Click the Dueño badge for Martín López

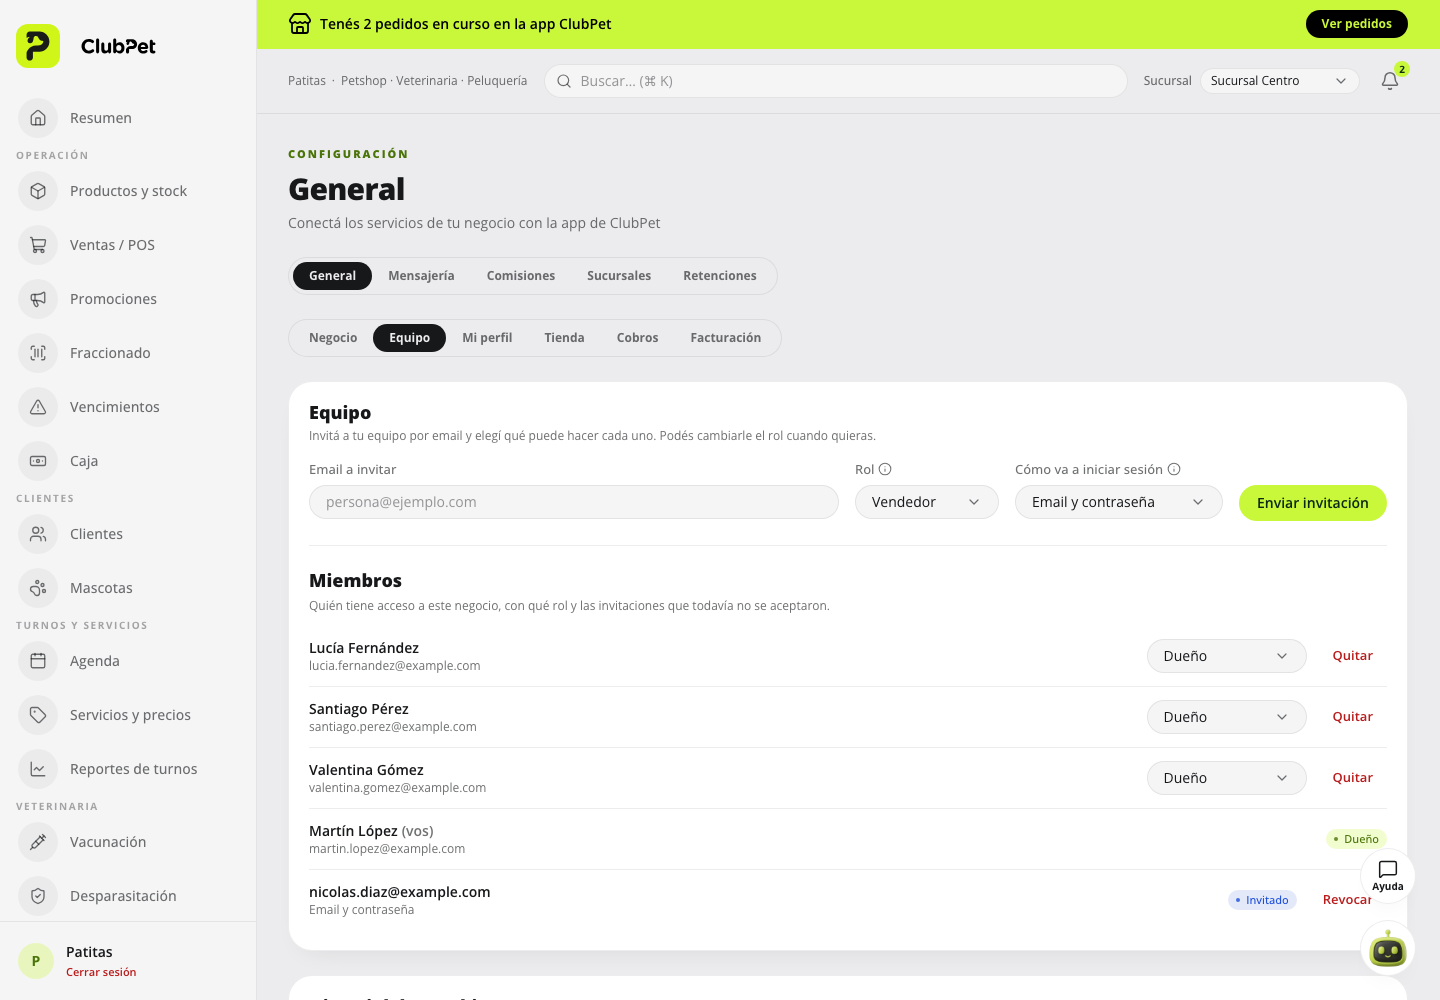[1356, 839]
